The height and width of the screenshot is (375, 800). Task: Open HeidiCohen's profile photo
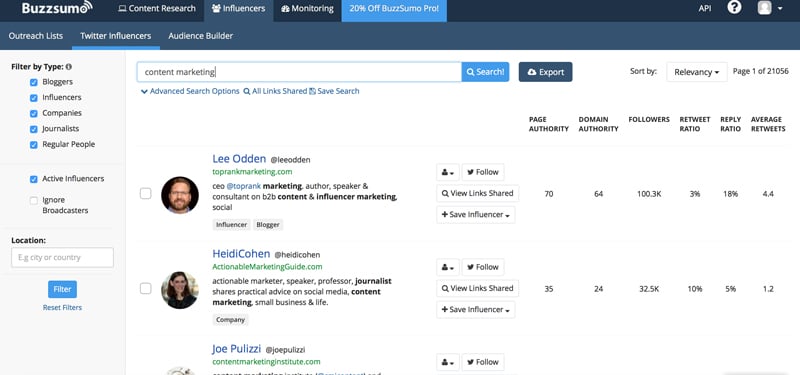(x=180, y=290)
